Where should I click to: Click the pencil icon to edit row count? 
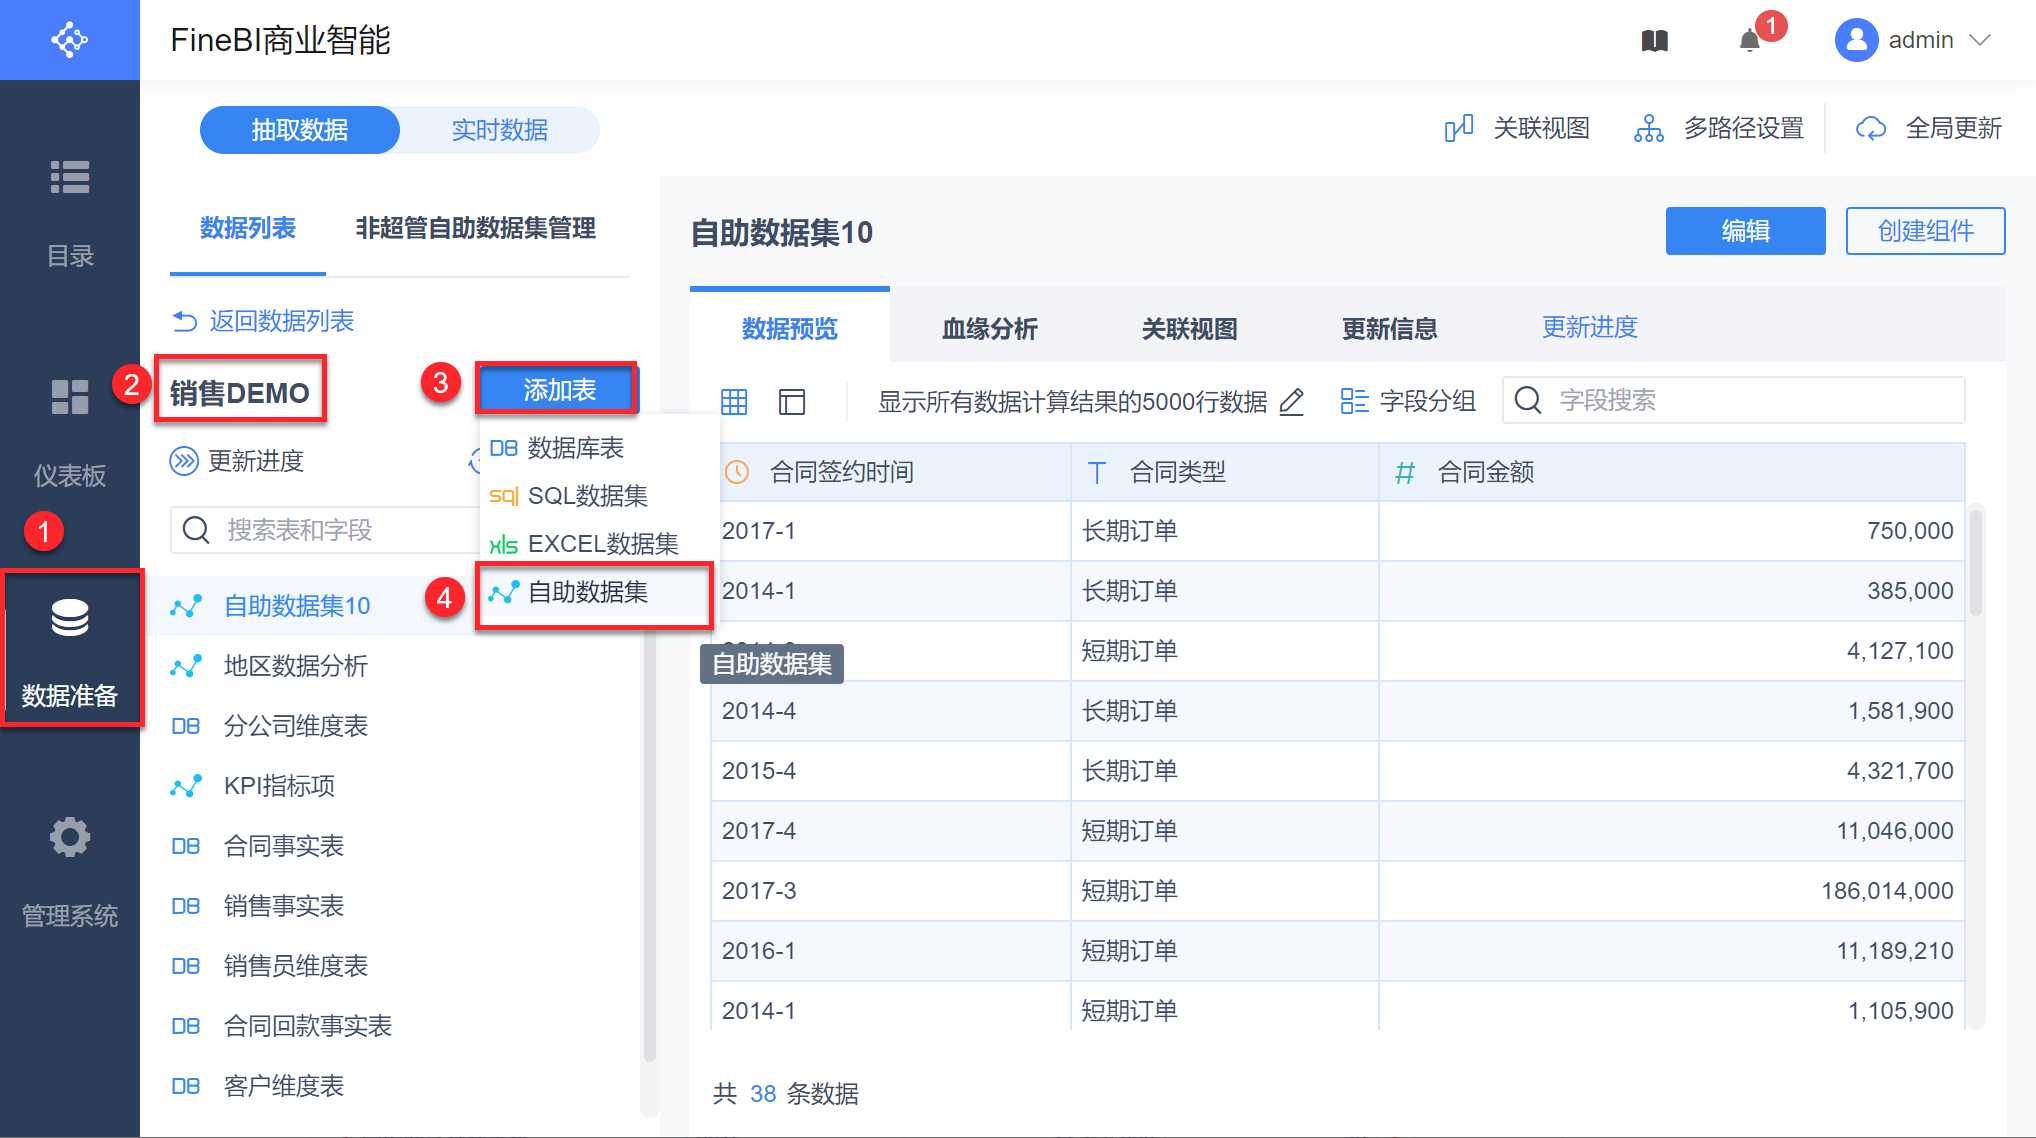1292,402
